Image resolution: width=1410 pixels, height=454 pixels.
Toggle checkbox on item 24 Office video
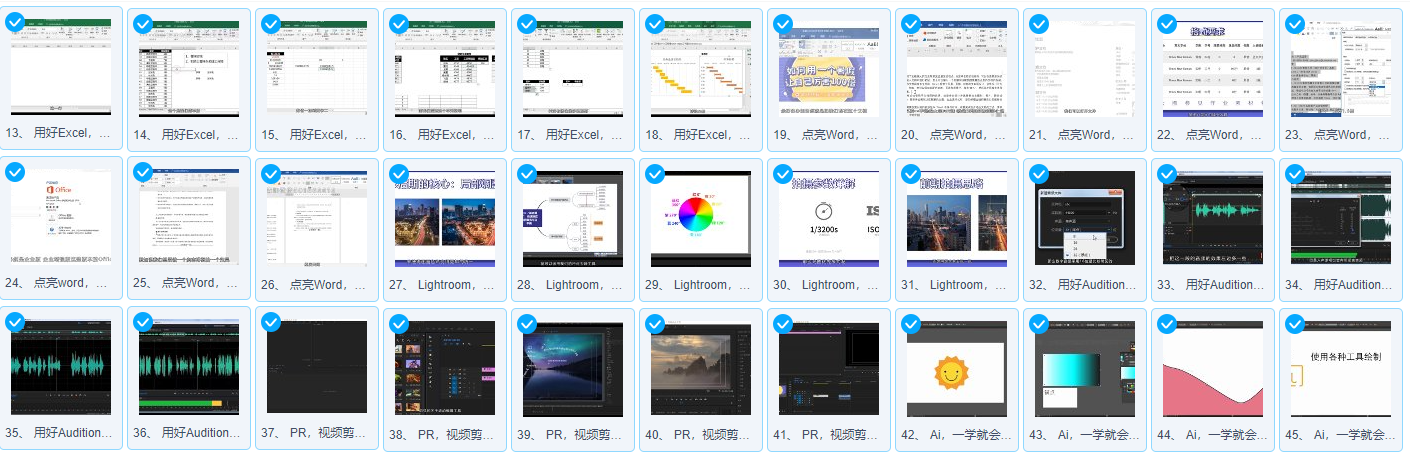tap(15, 173)
